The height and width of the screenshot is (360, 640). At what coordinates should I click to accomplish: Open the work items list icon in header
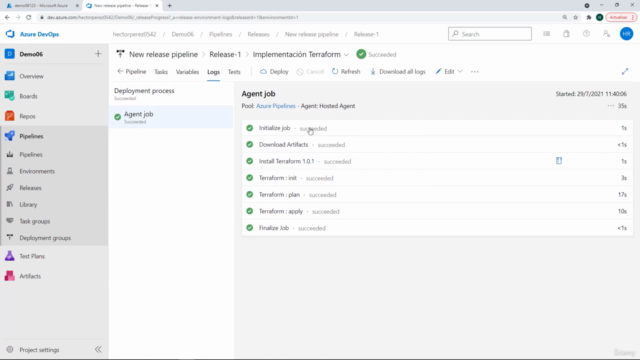[547, 34]
